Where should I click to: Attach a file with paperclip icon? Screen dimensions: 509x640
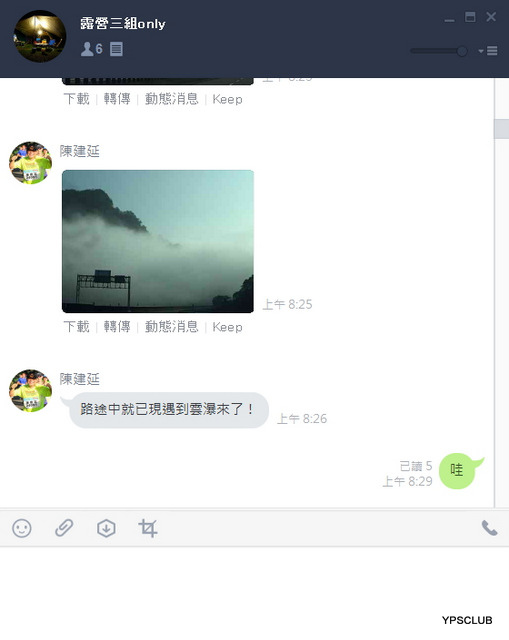(64, 528)
